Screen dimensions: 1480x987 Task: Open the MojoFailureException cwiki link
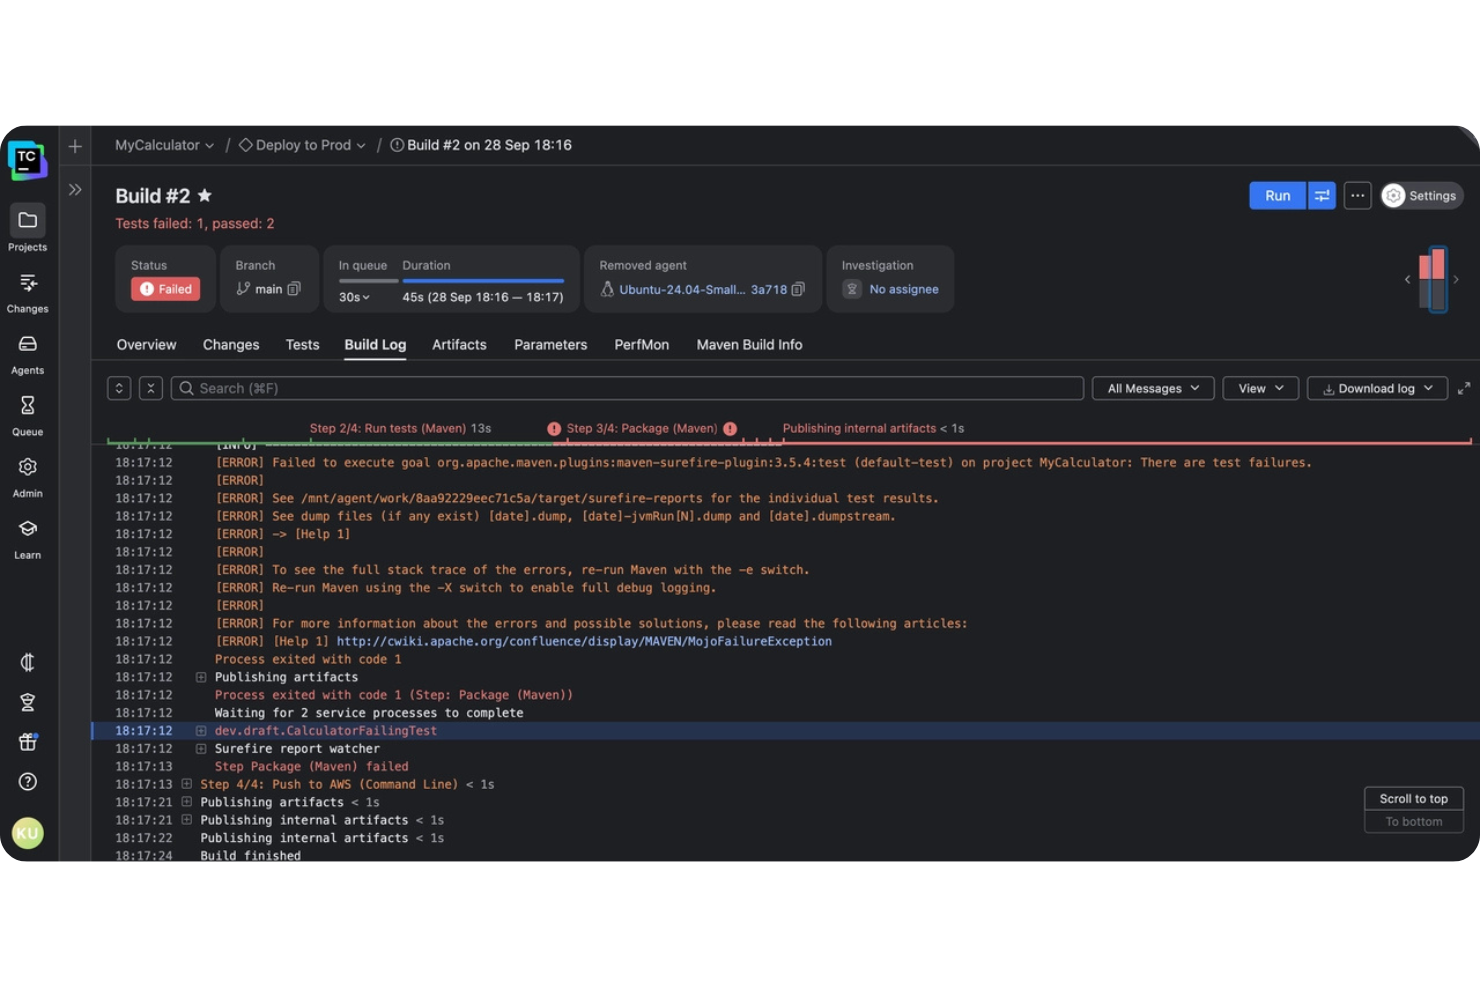tap(584, 641)
